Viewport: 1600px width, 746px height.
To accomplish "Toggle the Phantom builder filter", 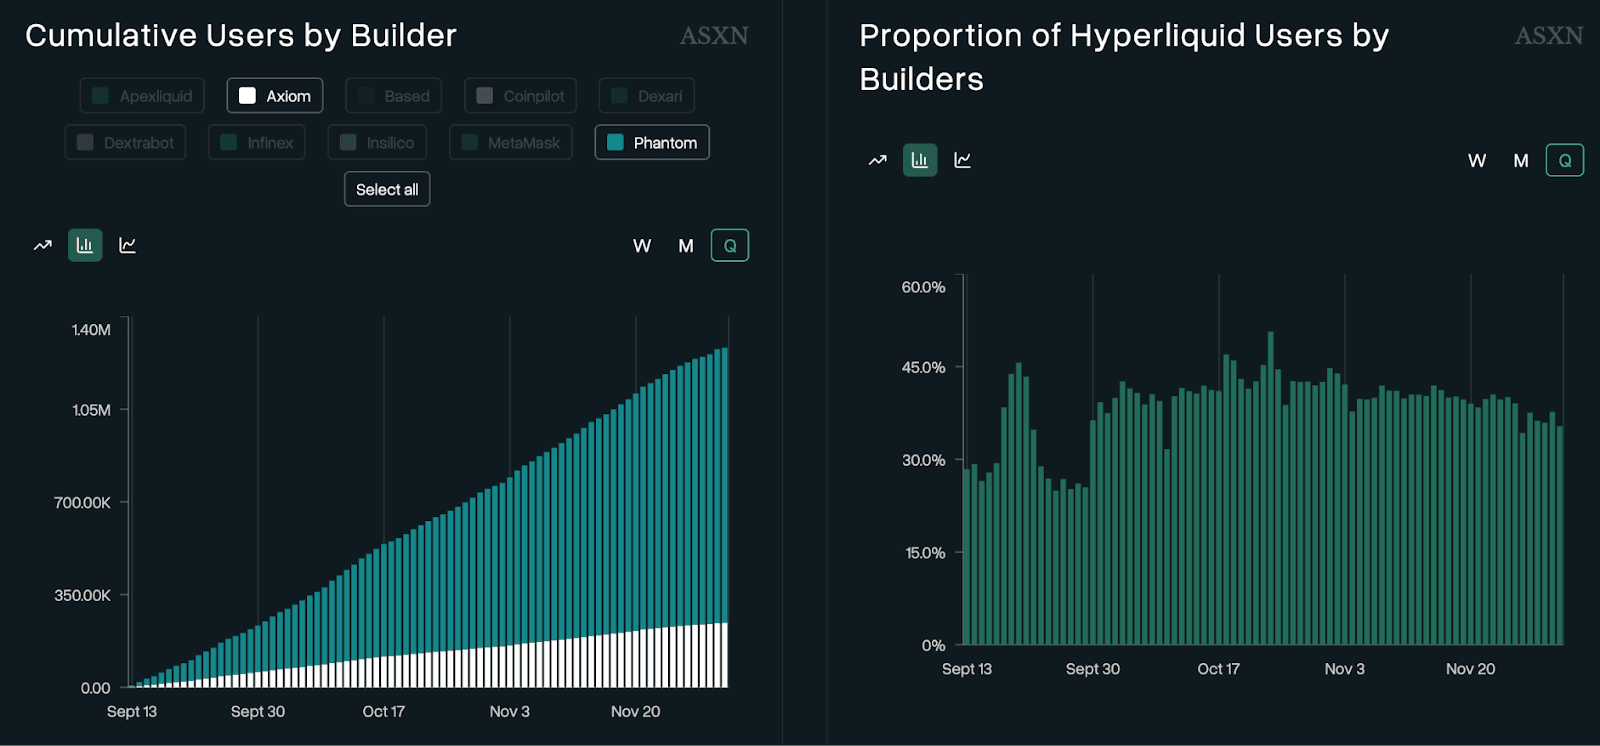I will (652, 143).
